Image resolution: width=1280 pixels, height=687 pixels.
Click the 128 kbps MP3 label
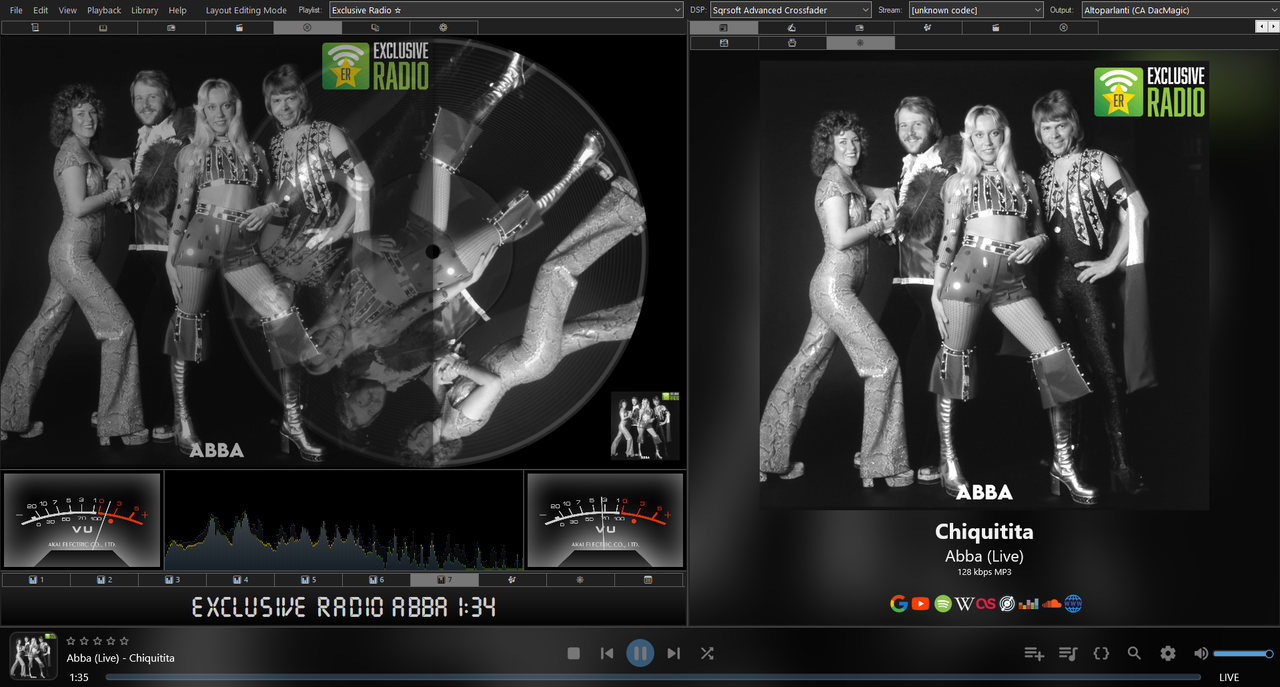[x=984, y=573]
